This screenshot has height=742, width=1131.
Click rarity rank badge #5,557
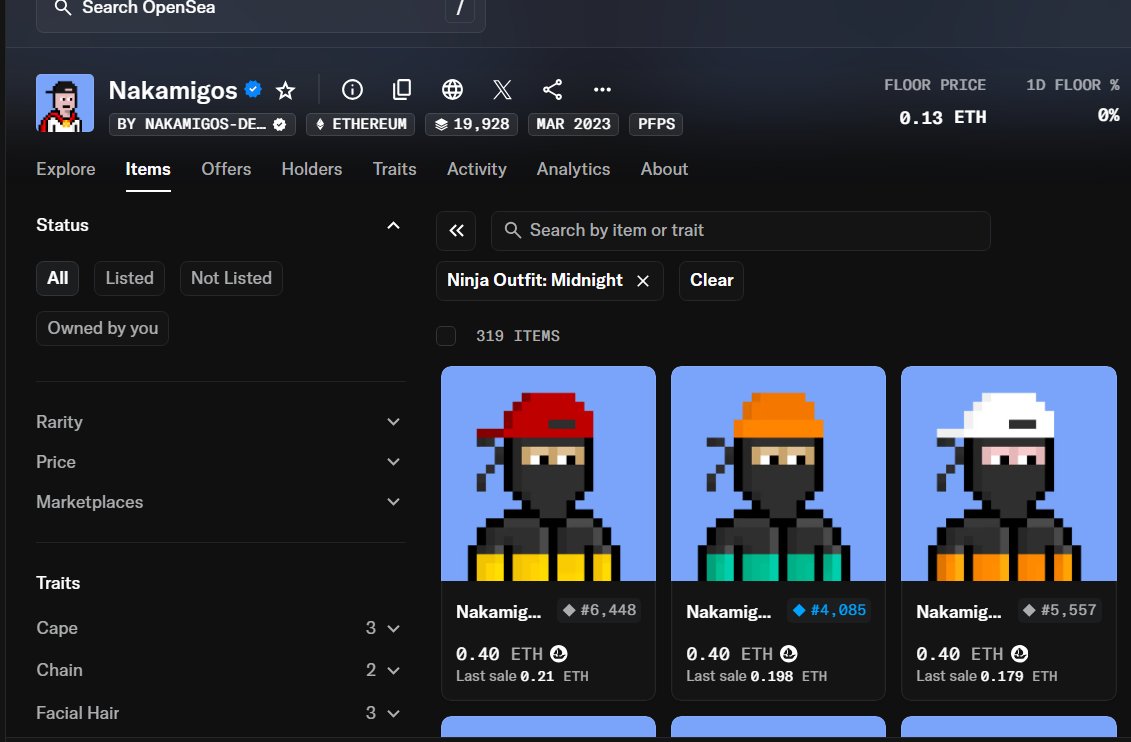pyautogui.click(x=1059, y=610)
